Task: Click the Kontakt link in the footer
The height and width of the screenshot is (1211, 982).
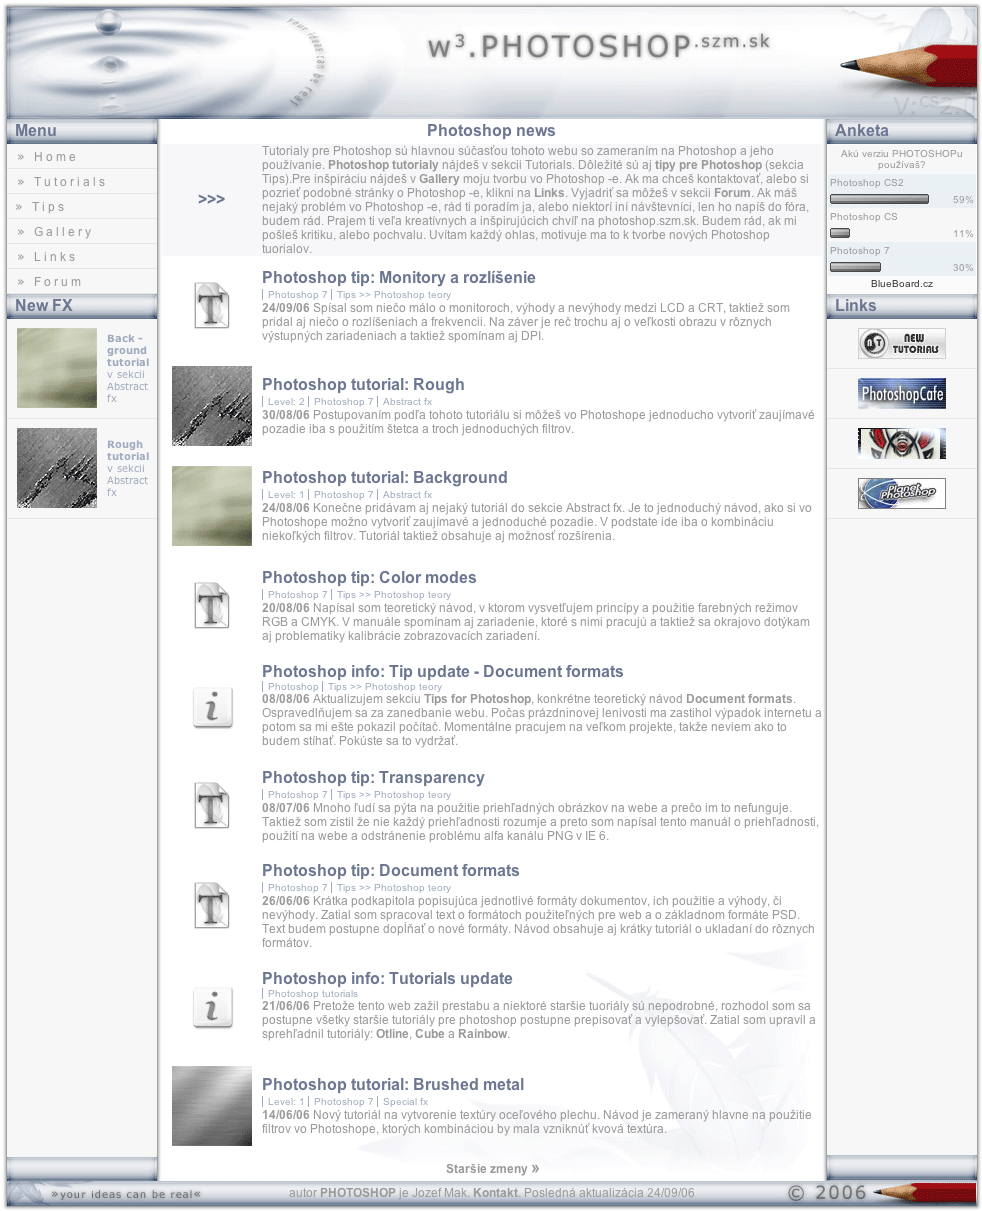Action: coord(495,1193)
